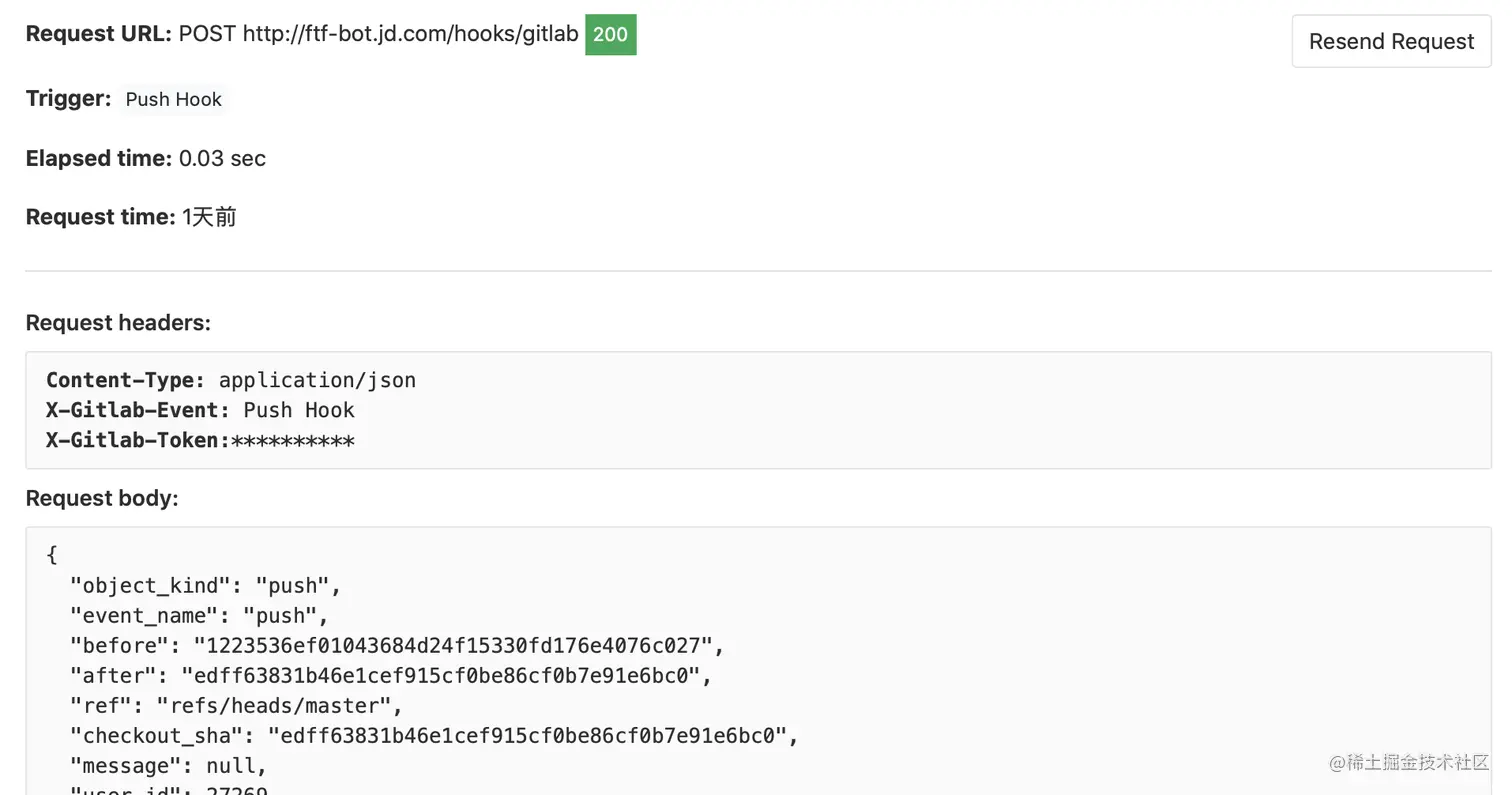The height and width of the screenshot is (795, 1512).
Task: Click the masked X-Gitlab-Token asterisks
Action: point(293,441)
